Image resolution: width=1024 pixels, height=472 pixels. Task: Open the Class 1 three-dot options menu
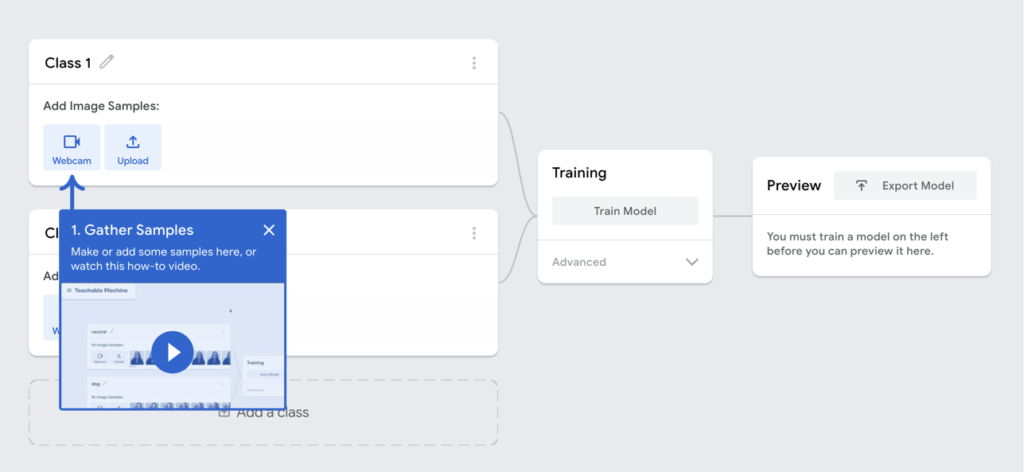pyautogui.click(x=474, y=63)
